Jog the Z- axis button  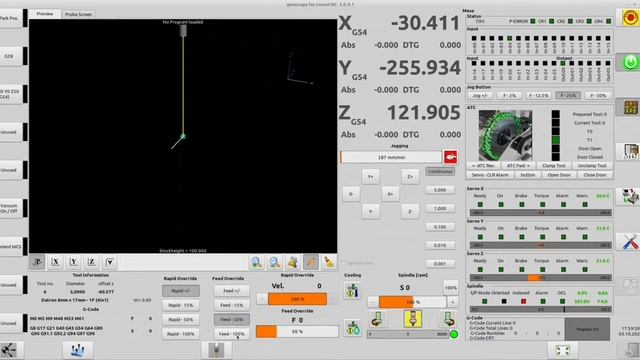(x=410, y=211)
